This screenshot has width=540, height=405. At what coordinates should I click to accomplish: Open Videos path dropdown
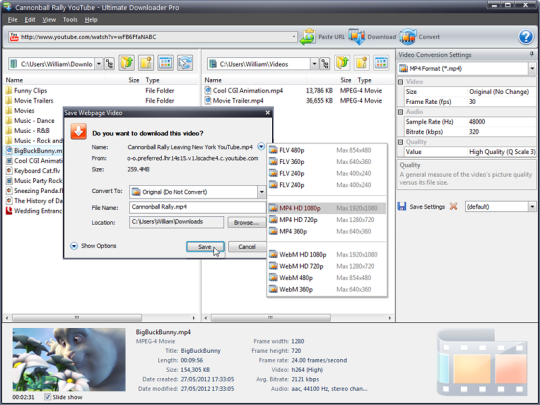pyautogui.click(x=314, y=64)
